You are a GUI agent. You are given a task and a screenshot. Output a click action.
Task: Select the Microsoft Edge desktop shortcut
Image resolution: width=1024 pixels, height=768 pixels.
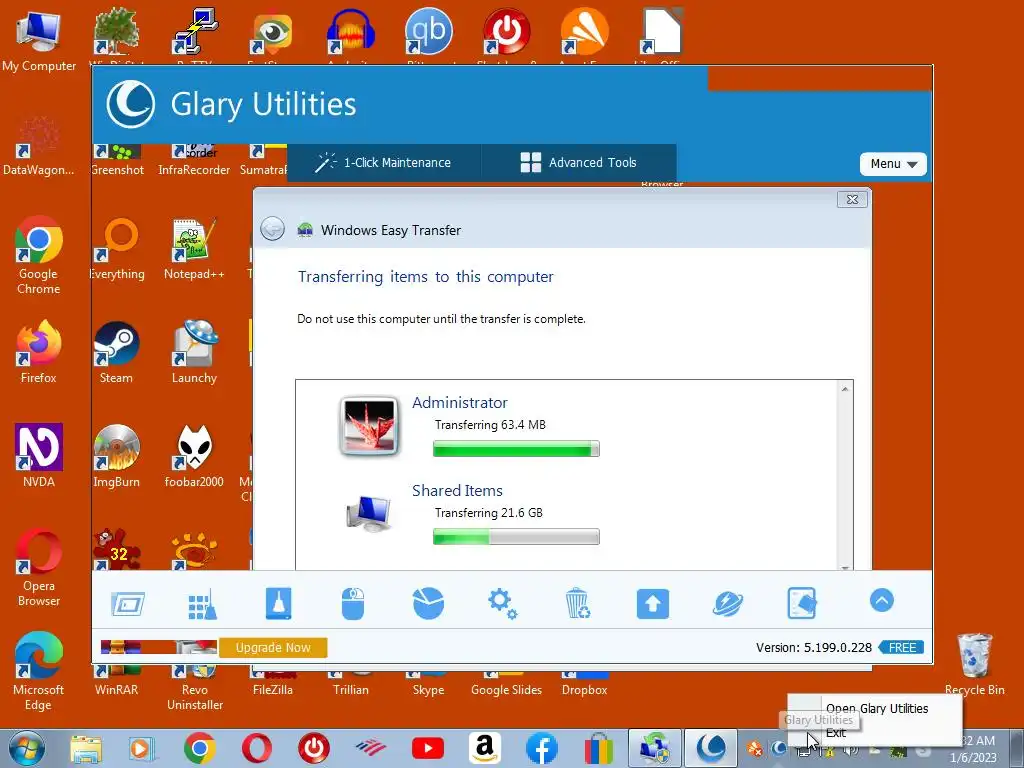pos(39,671)
